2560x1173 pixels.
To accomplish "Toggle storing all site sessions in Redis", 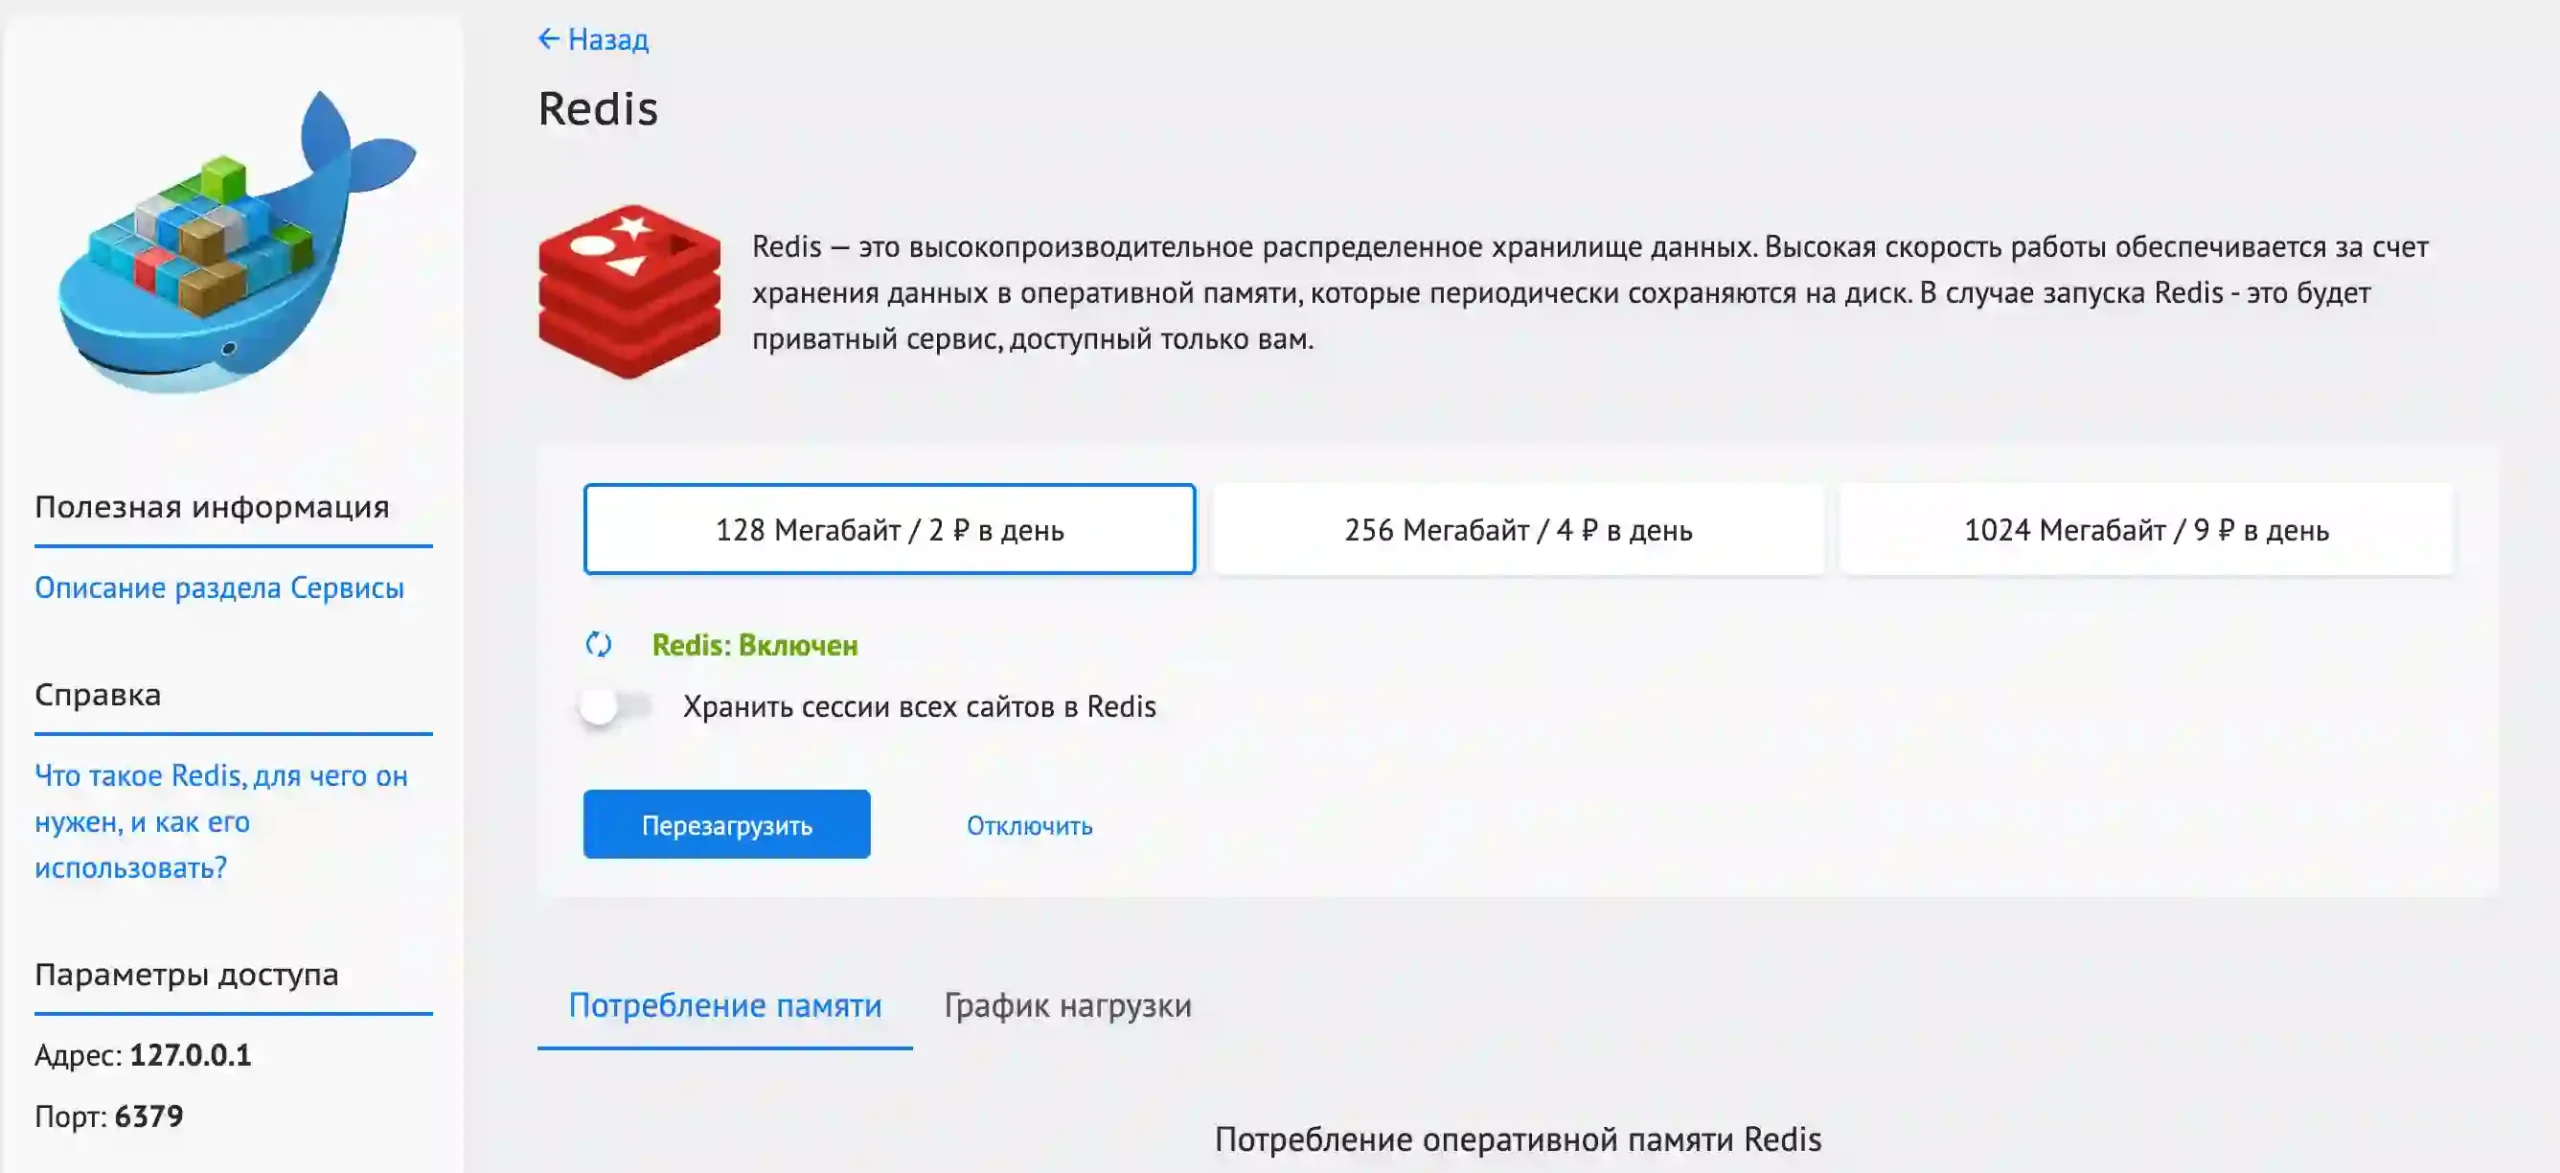I will (x=615, y=706).
